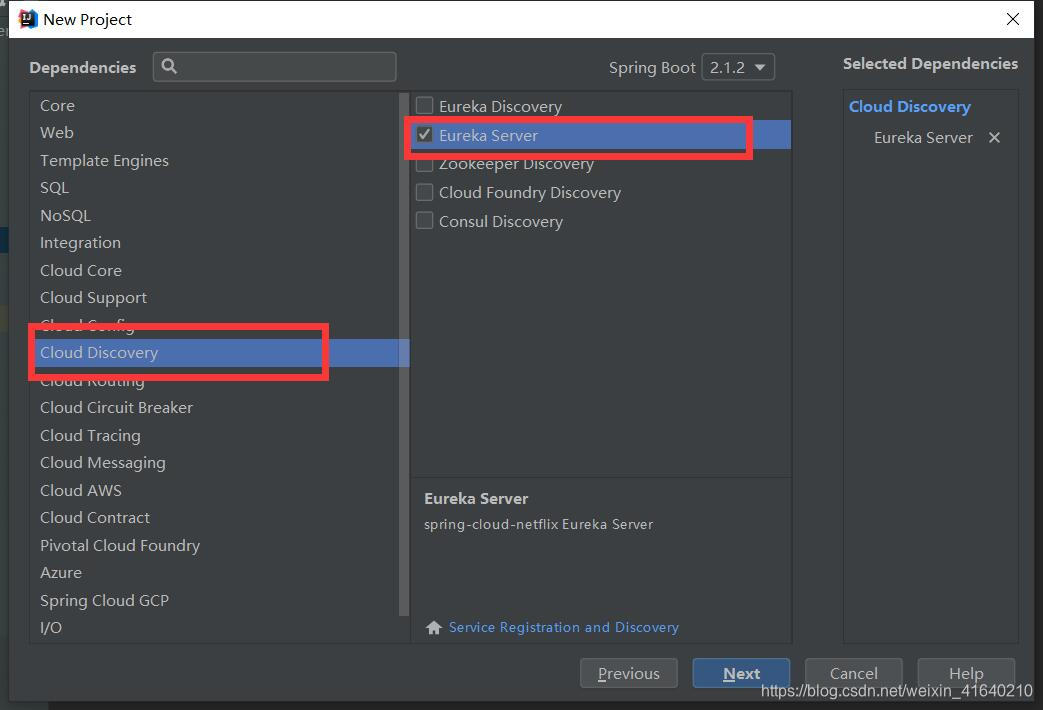1043x710 pixels.
Task: Click the category list scrollbar
Action: pos(404,354)
